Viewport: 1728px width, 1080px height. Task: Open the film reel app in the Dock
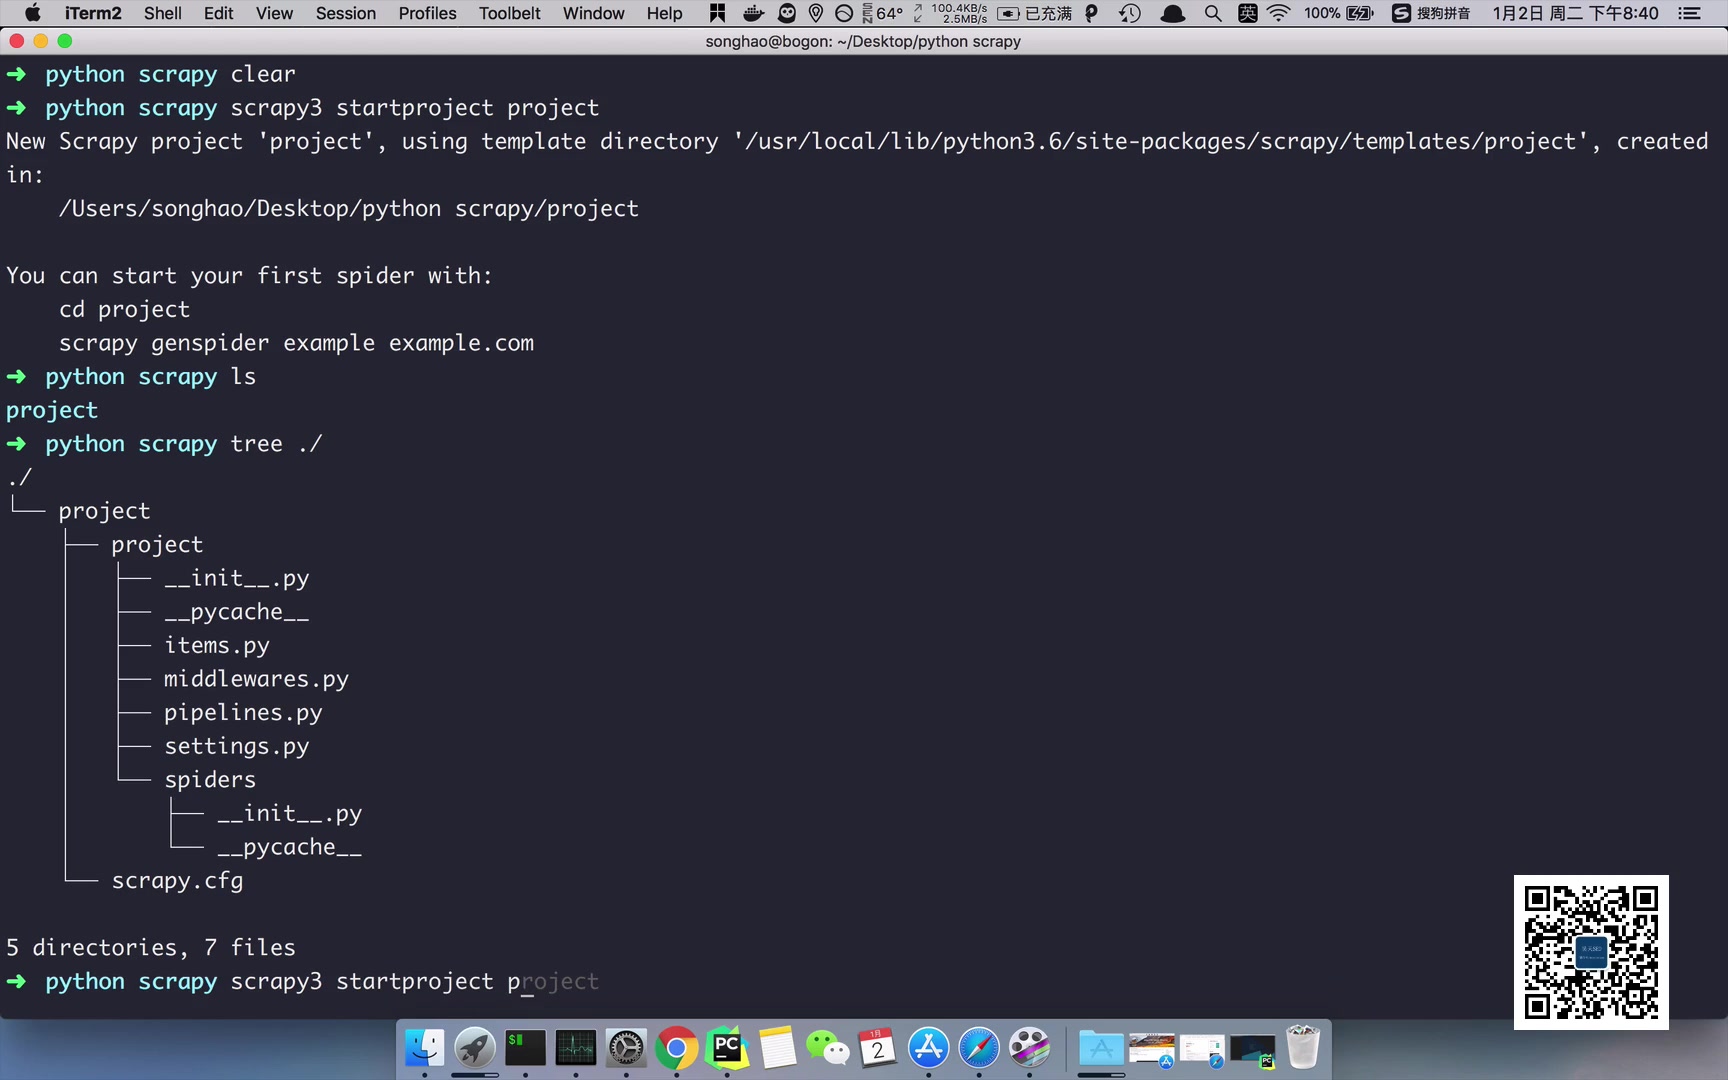tap(1029, 1048)
